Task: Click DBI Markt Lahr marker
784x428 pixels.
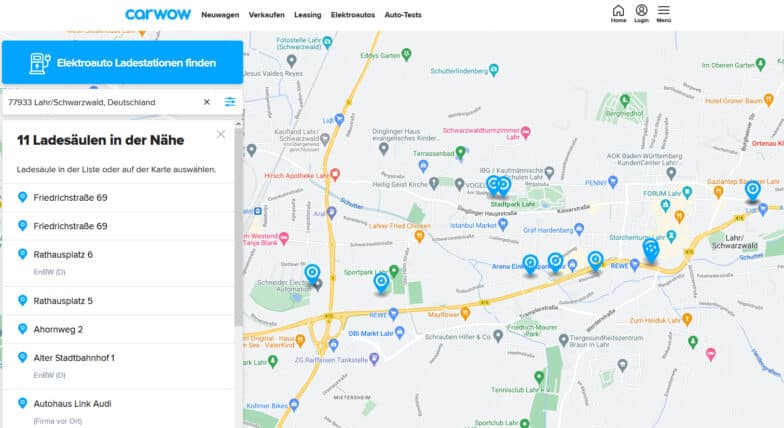Action: click(400, 332)
